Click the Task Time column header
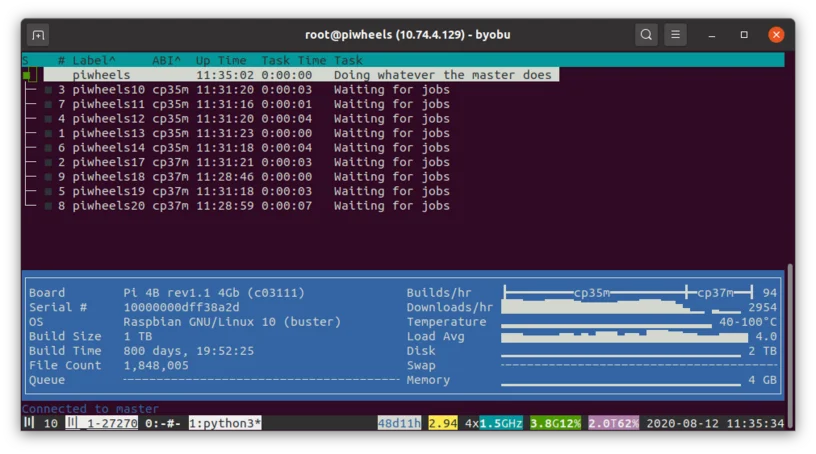The height and width of the screenshot is (454, 816). [x=294, y=60]
